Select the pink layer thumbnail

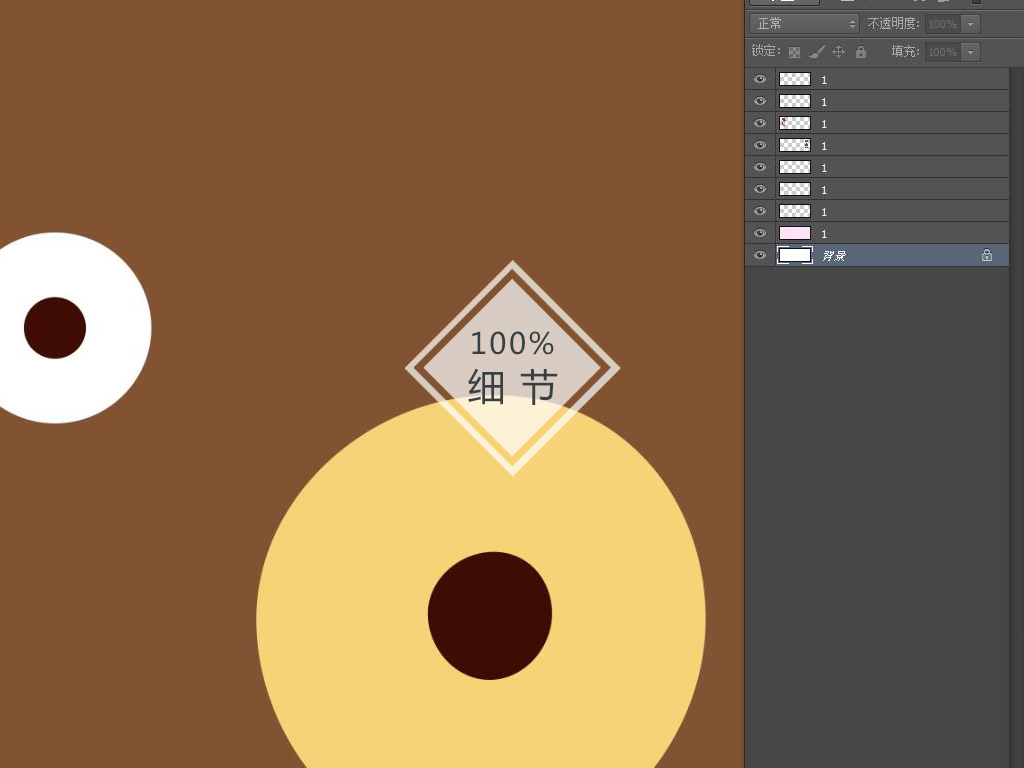coord(795,233)
